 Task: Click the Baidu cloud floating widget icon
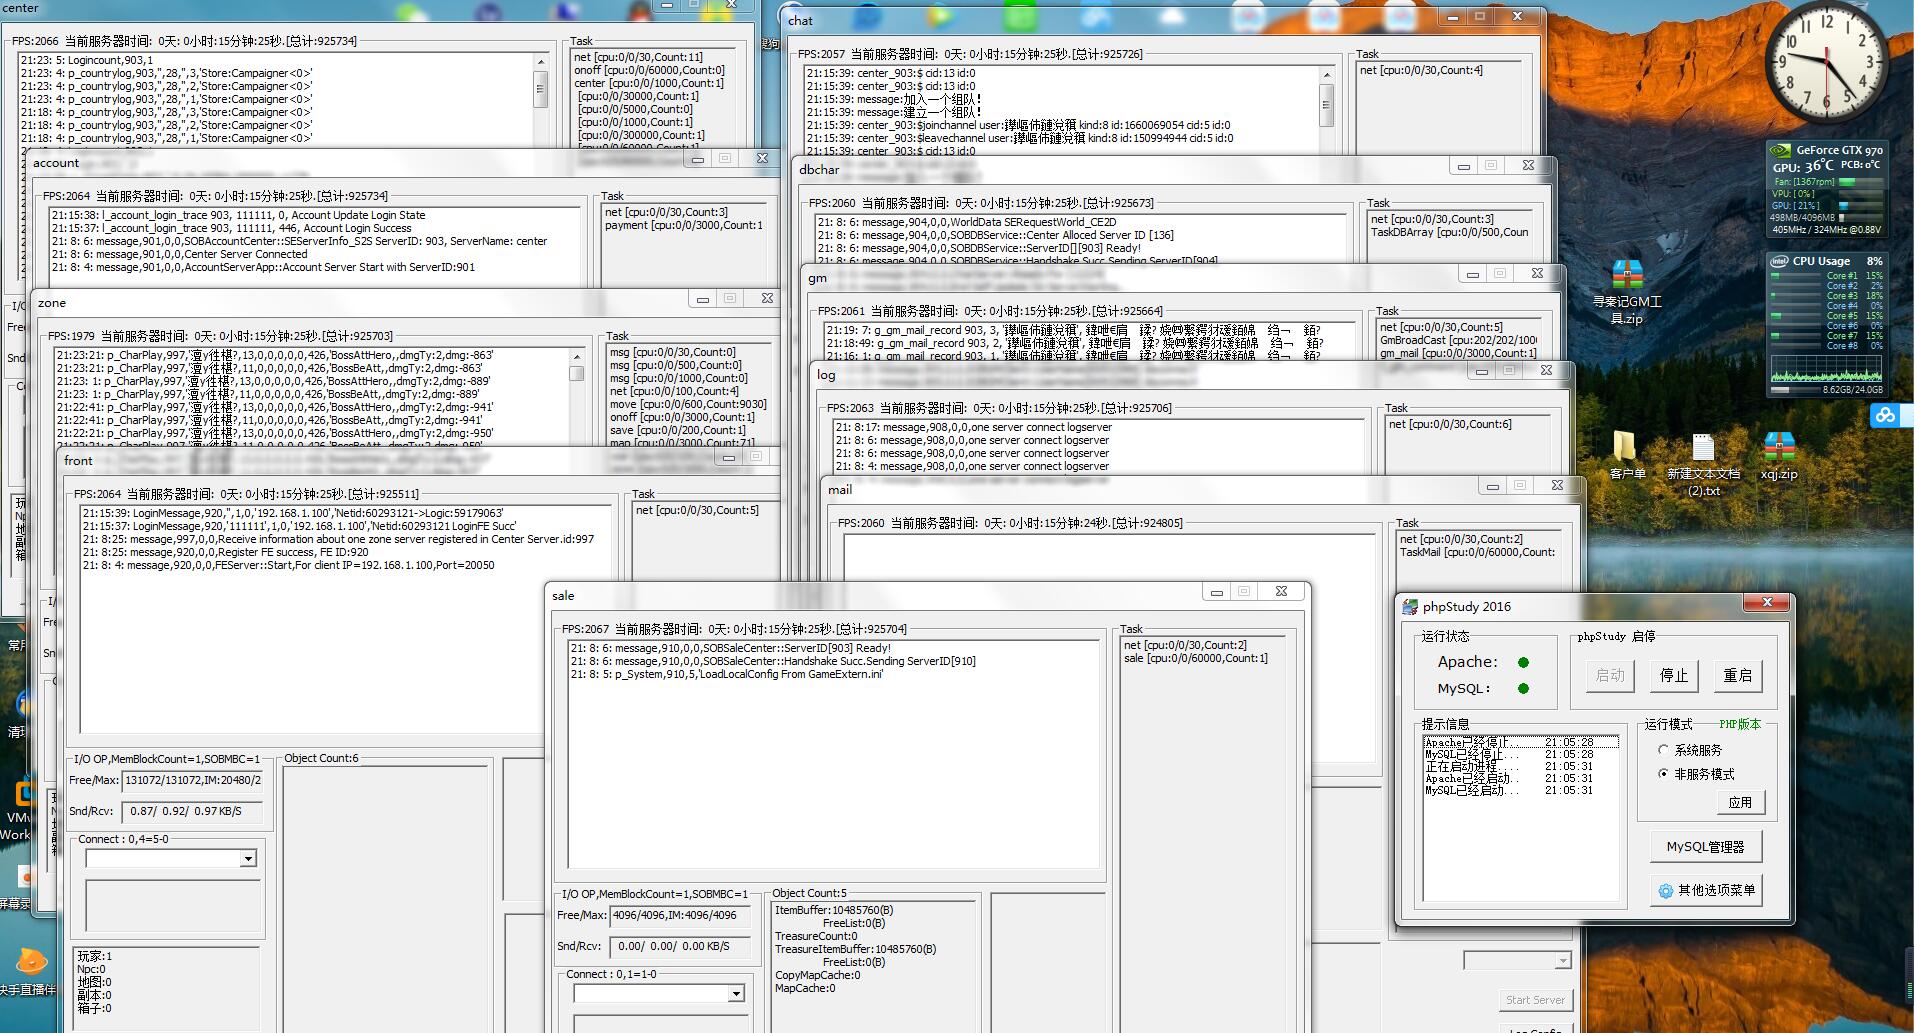[1885, 415]
